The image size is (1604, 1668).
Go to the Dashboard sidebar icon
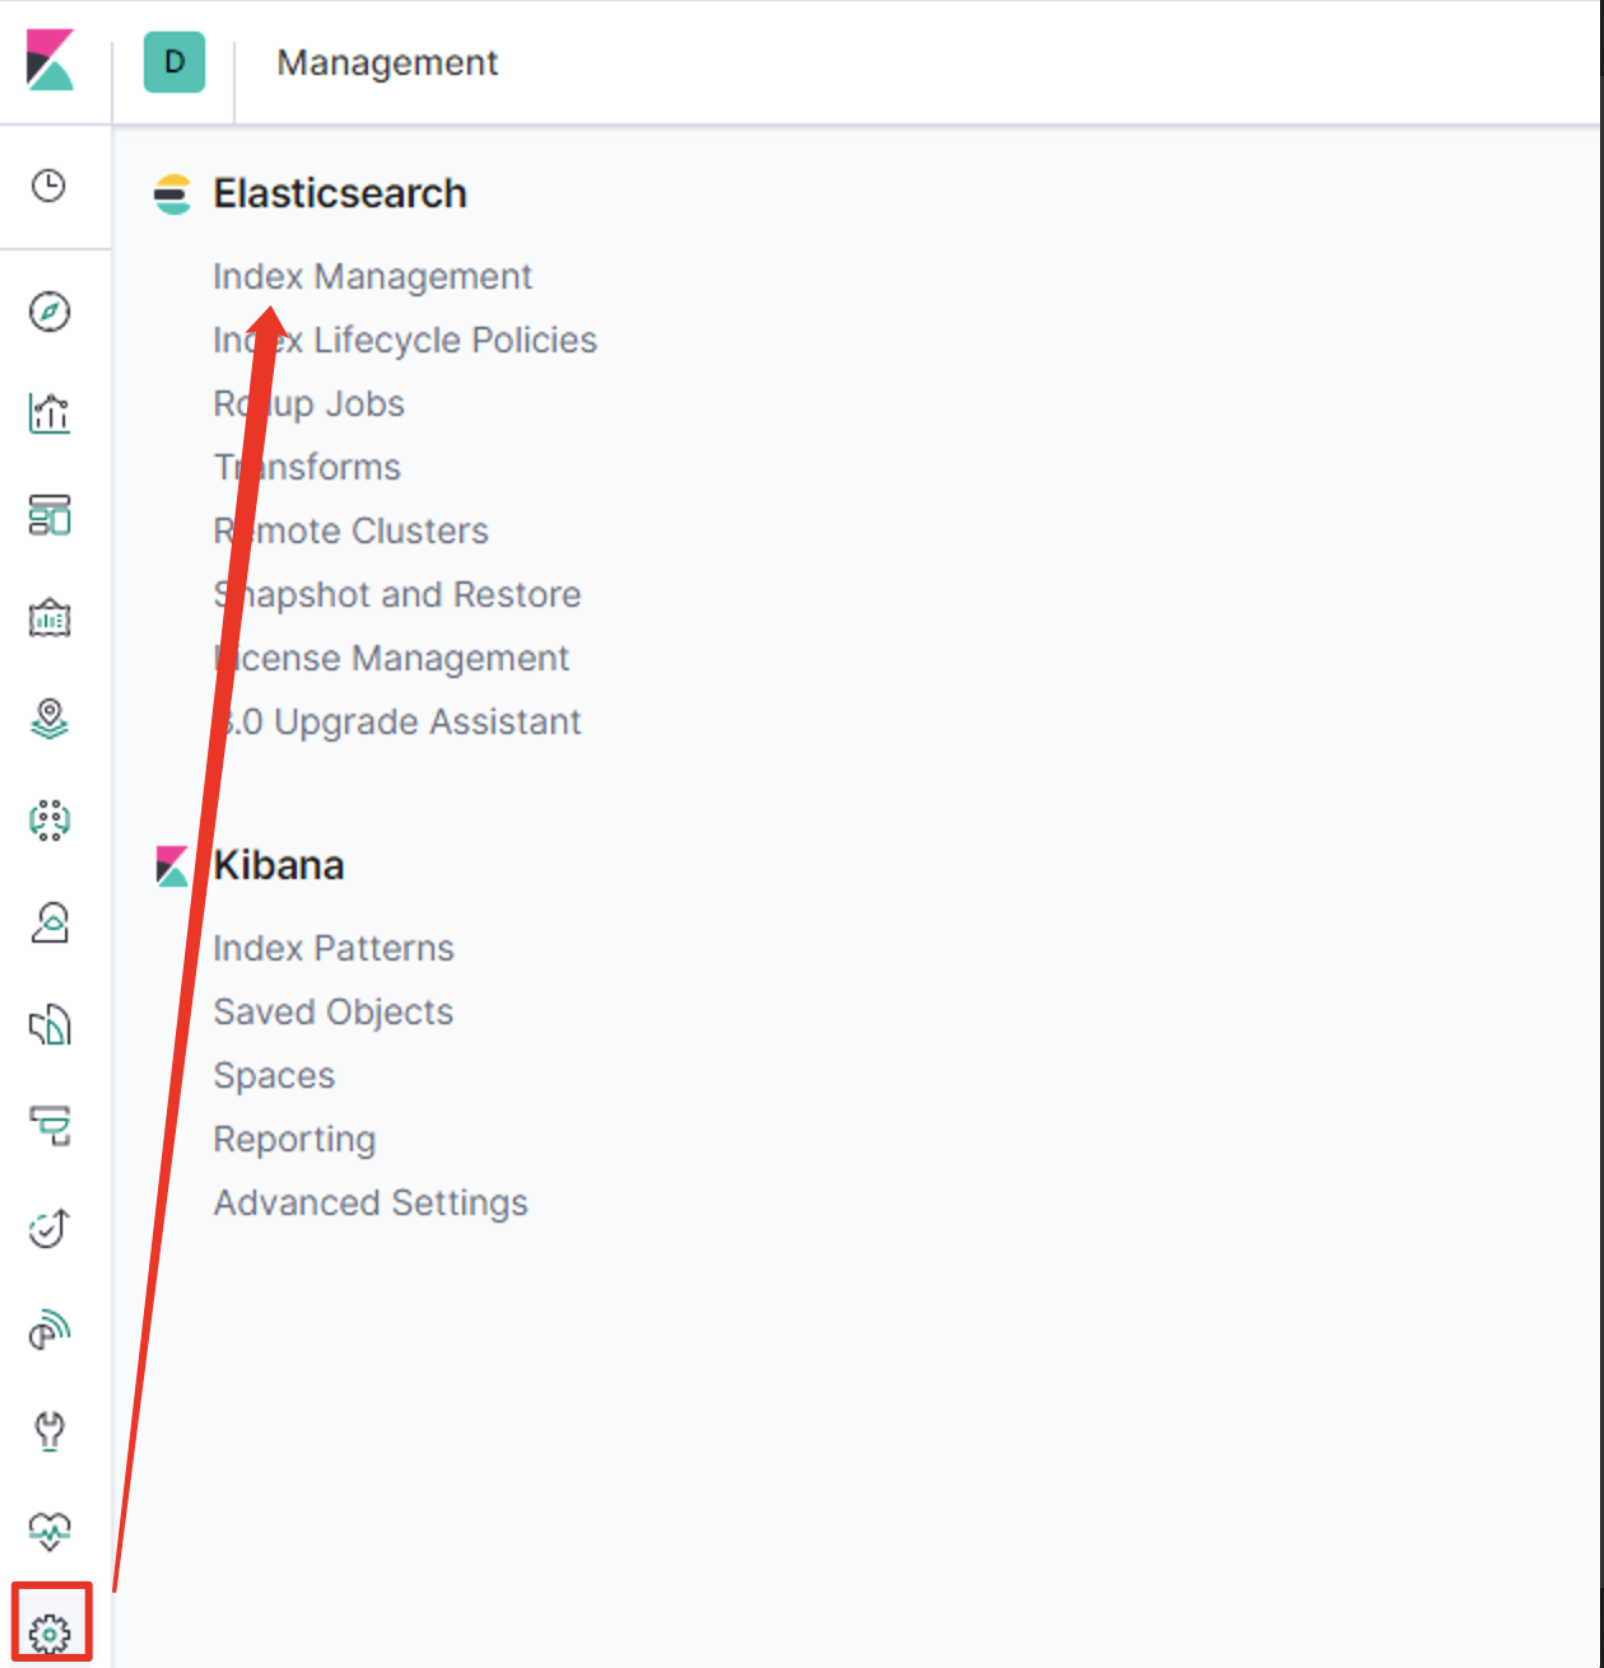[x=49, y=515]
